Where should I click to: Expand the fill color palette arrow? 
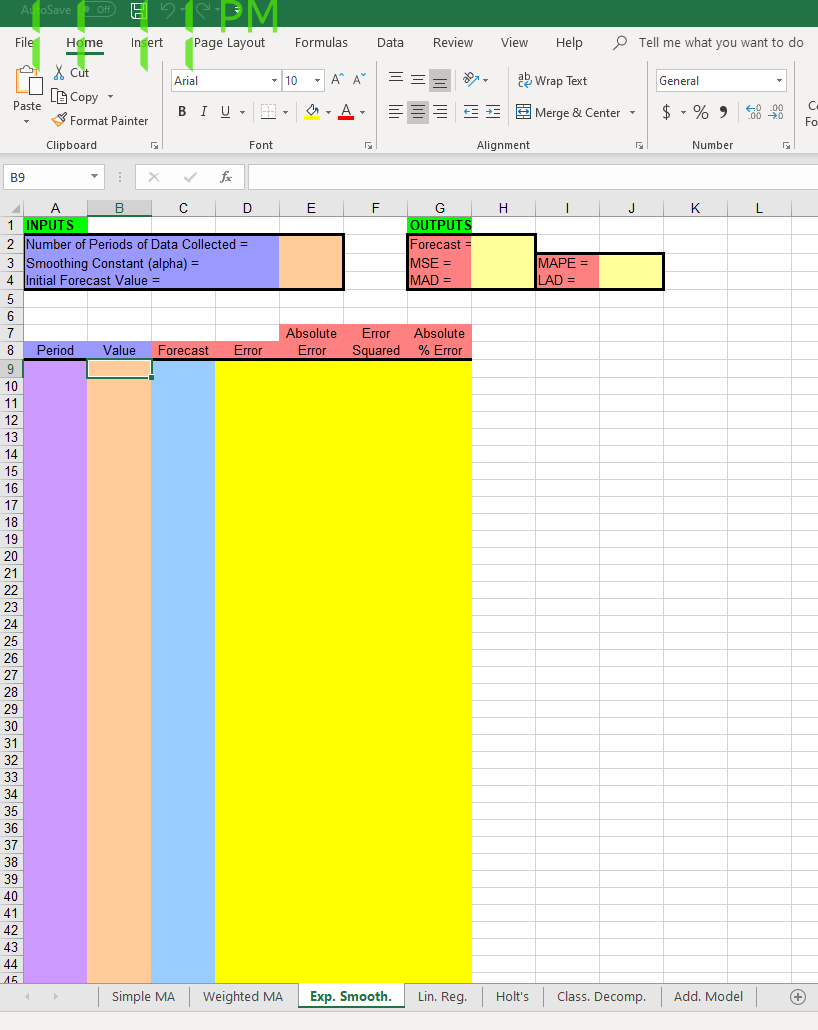tap(328, 112)
